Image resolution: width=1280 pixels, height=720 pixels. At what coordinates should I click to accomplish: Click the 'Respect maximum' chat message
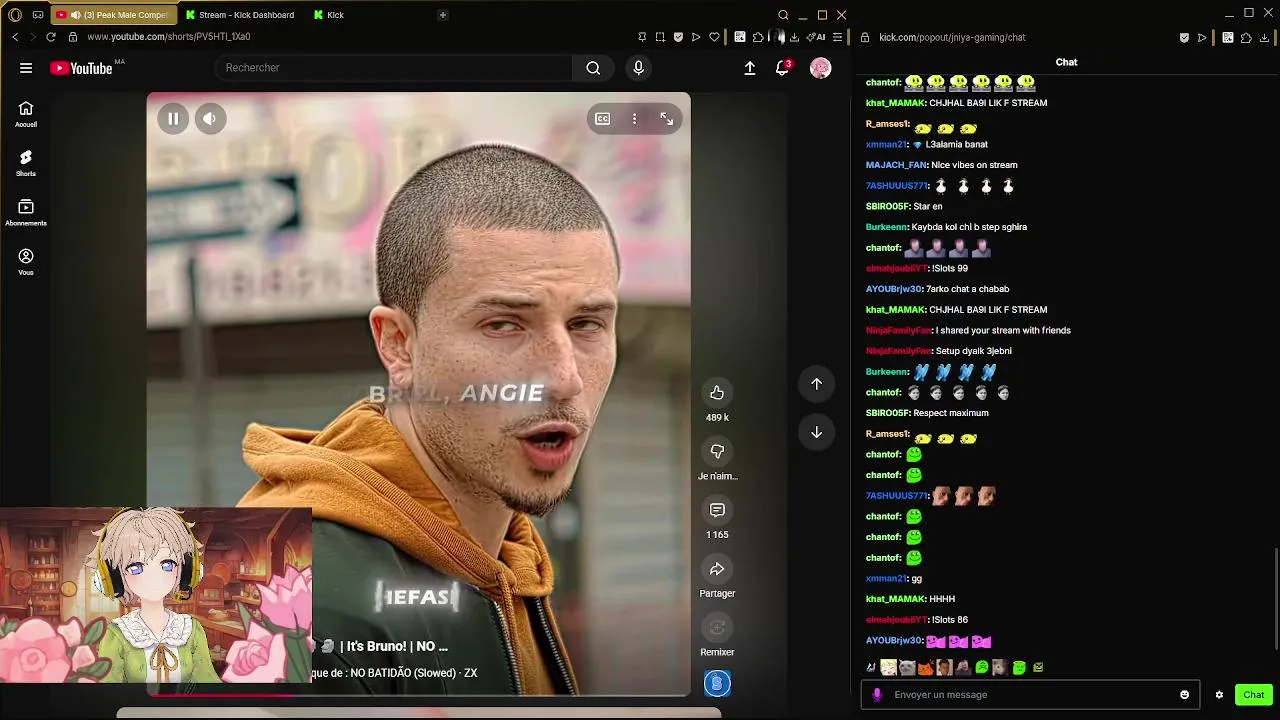[951, 413]
